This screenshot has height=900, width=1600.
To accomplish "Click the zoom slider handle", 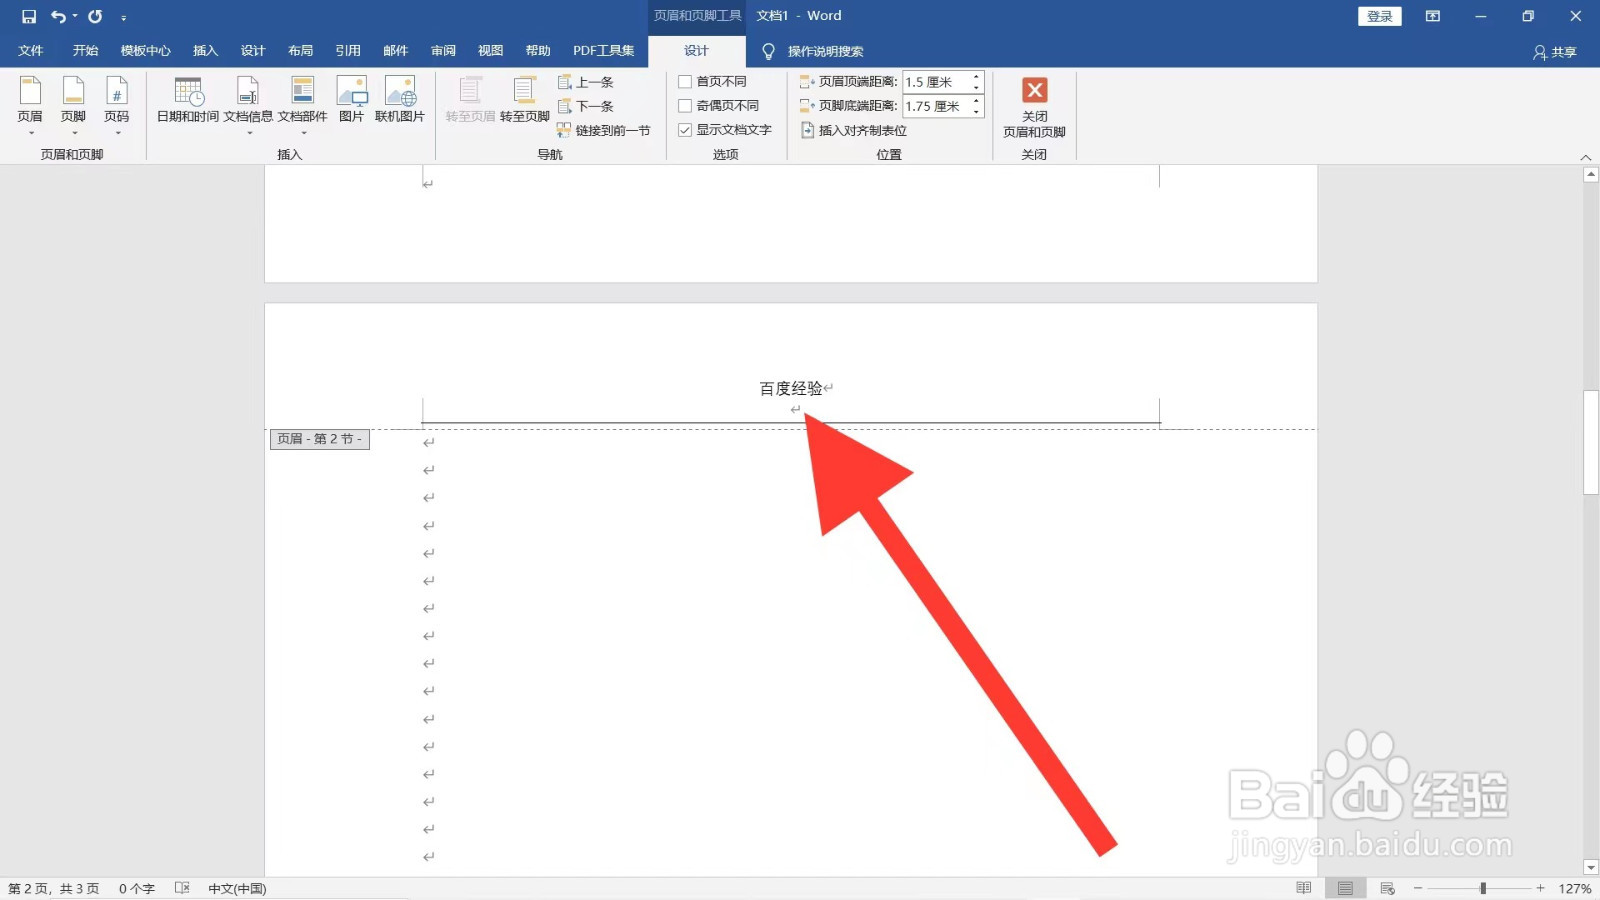I will [x=1483, y=888].
